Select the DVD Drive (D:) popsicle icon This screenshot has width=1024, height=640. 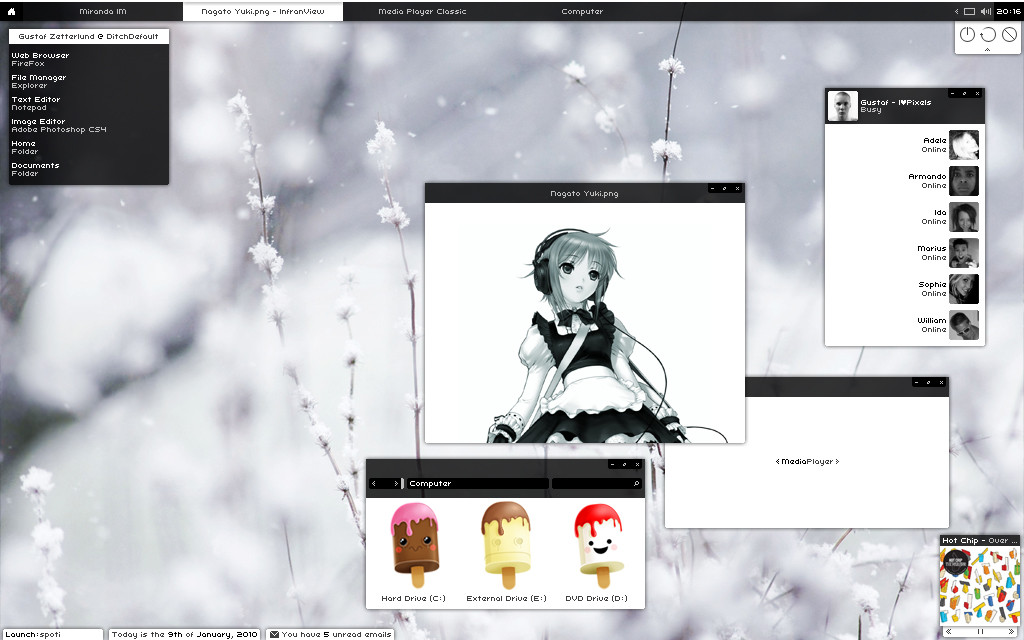pos(598,545)
